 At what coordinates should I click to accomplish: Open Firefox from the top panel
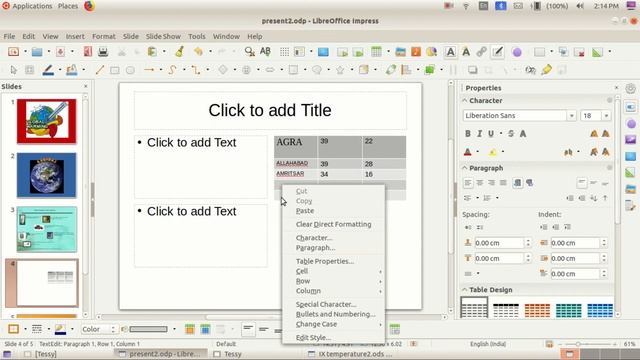coord(89,6)
